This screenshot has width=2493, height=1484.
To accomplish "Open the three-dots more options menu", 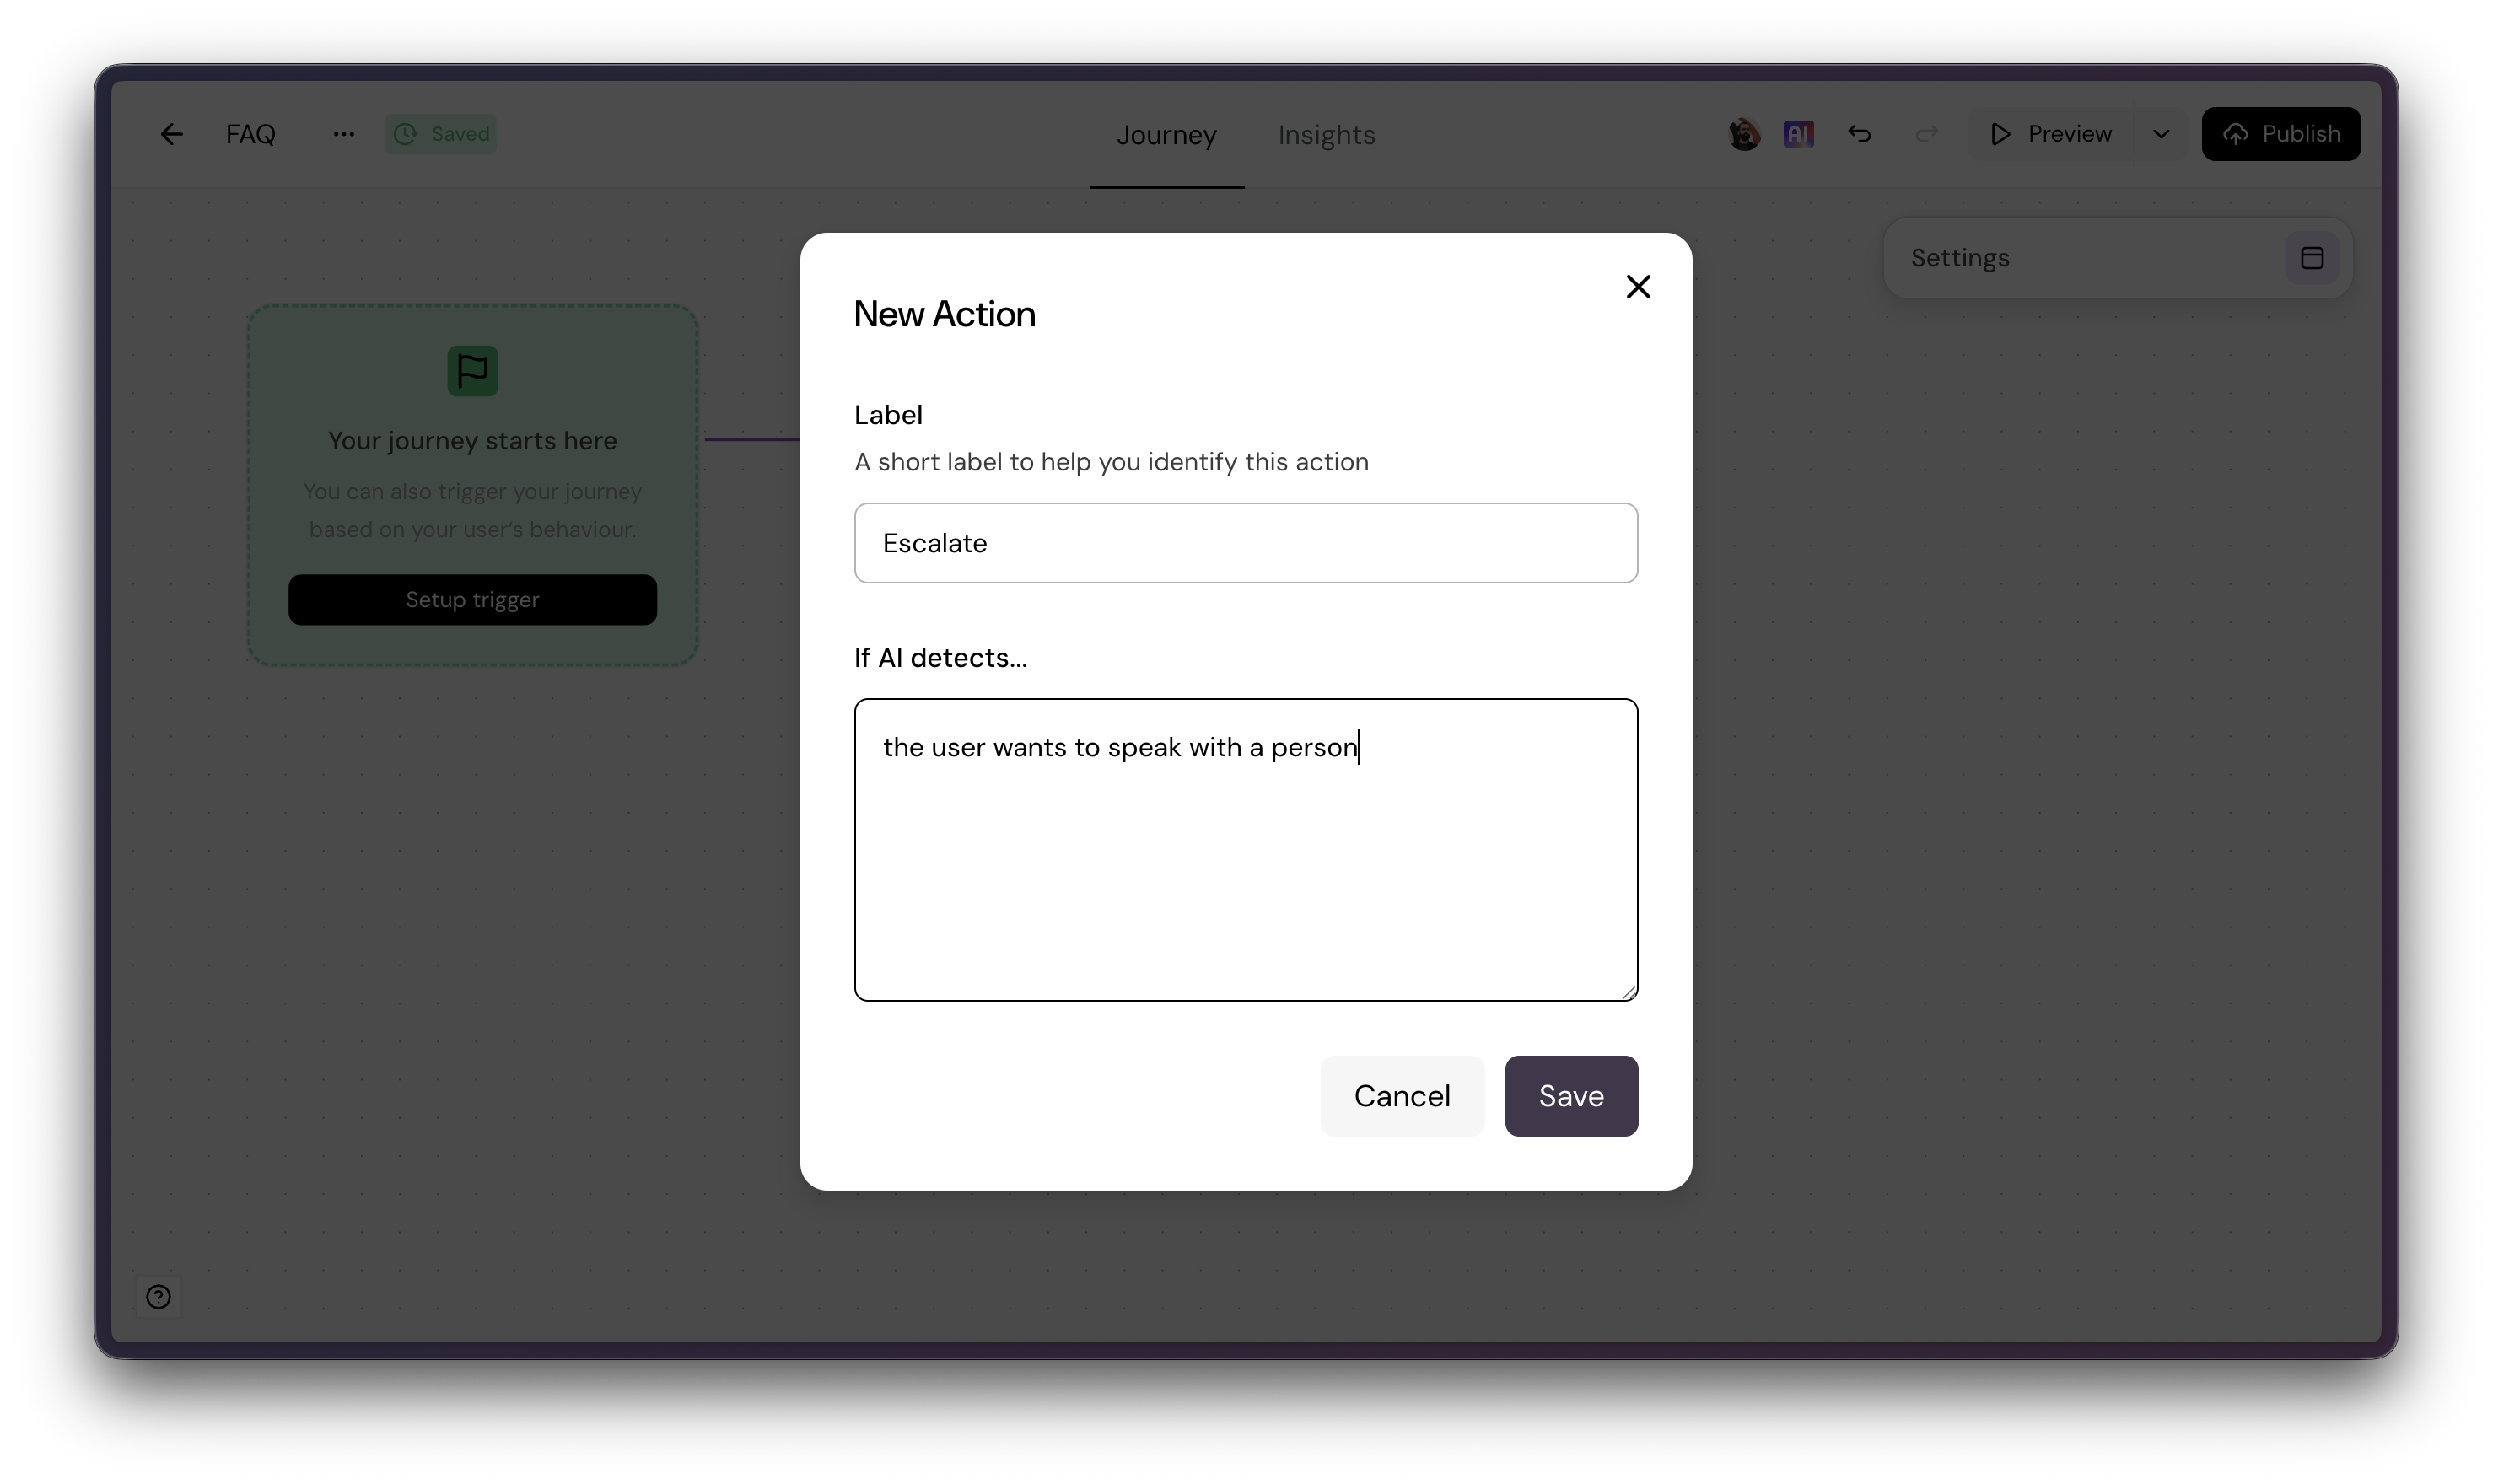I will coord(343,134).
